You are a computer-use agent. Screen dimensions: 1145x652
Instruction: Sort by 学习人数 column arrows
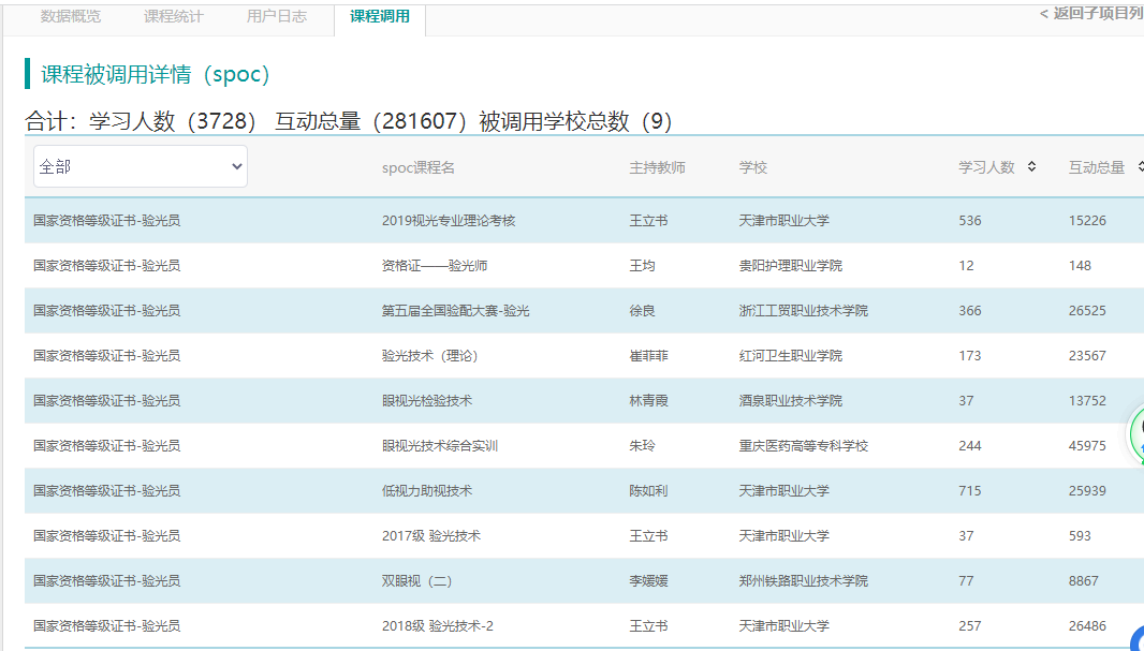coord(1031,166)
